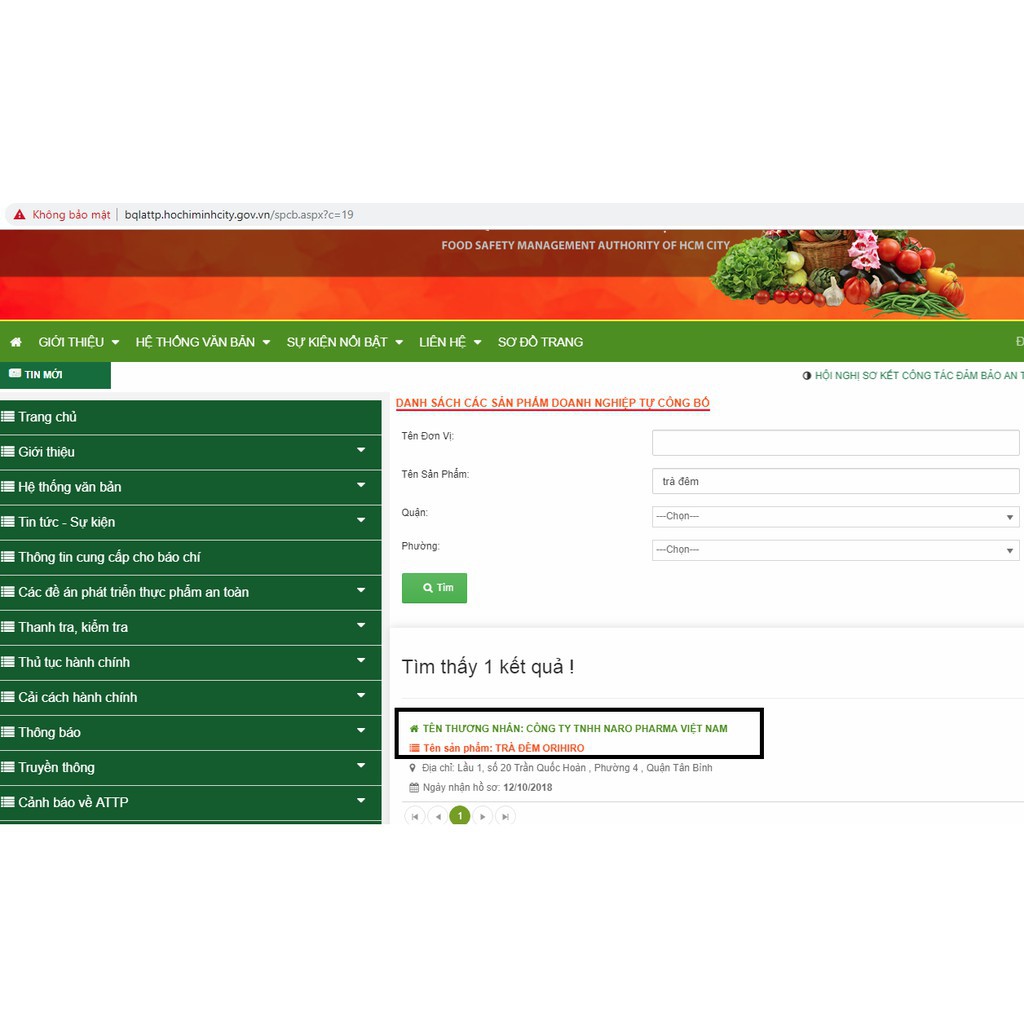Go to previous page pagination arrow
The width and height of the screenshot is (1024, 1024).
[437, 816]
